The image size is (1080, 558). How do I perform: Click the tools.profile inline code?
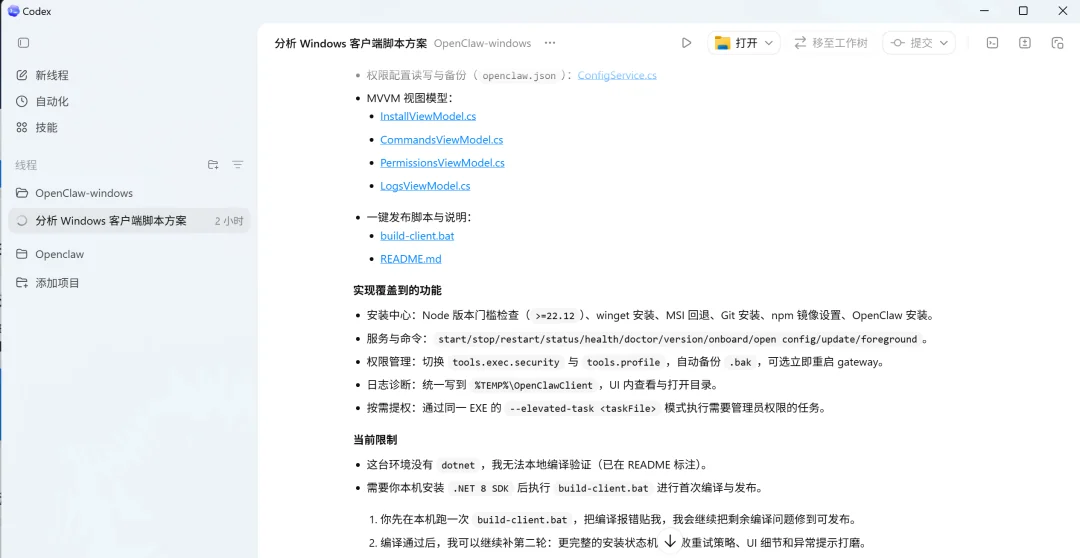[623, 362]
